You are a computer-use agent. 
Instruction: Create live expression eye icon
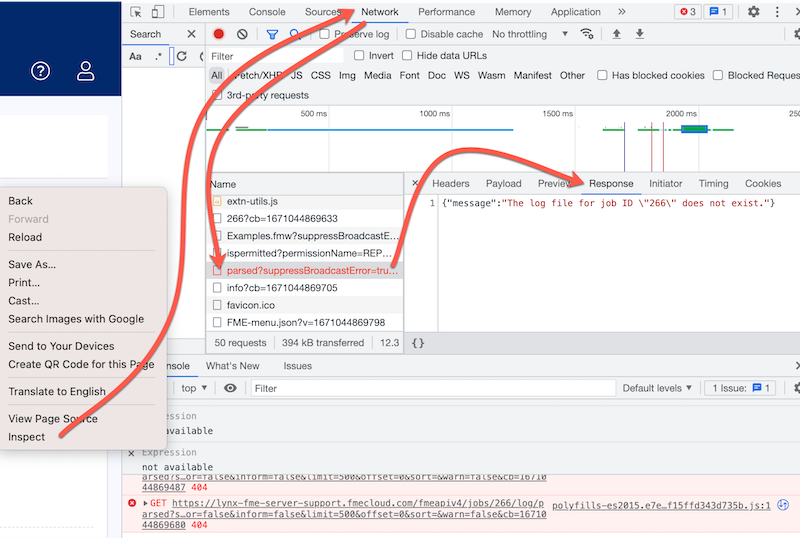tap(230, 388)
